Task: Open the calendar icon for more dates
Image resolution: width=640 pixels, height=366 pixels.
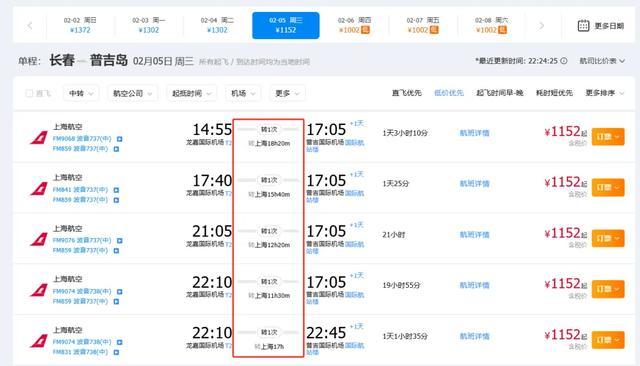Action: pyautogui.click(x=583, y=26)
